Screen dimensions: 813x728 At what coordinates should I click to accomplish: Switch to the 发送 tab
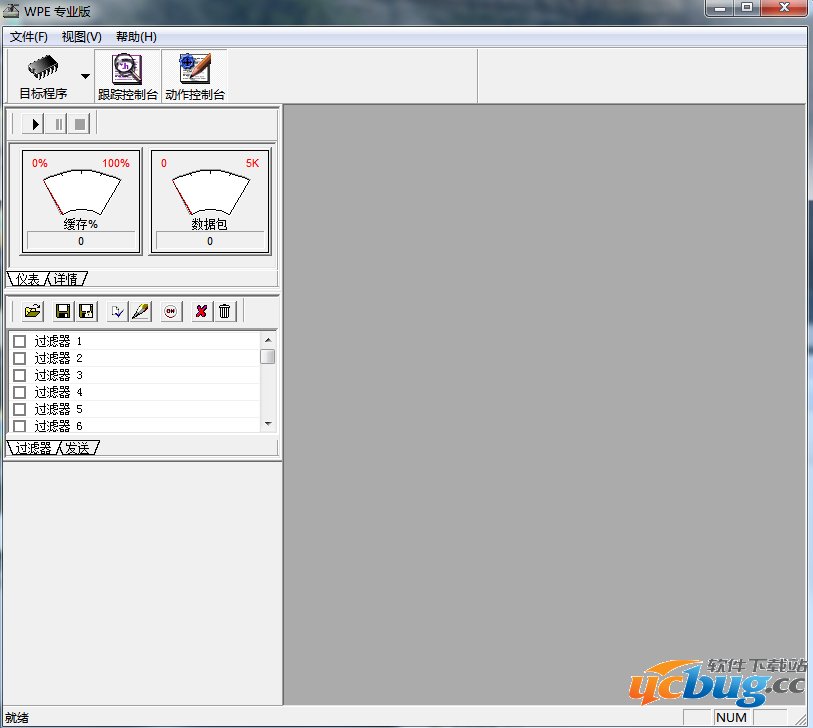tap(77, 448)
